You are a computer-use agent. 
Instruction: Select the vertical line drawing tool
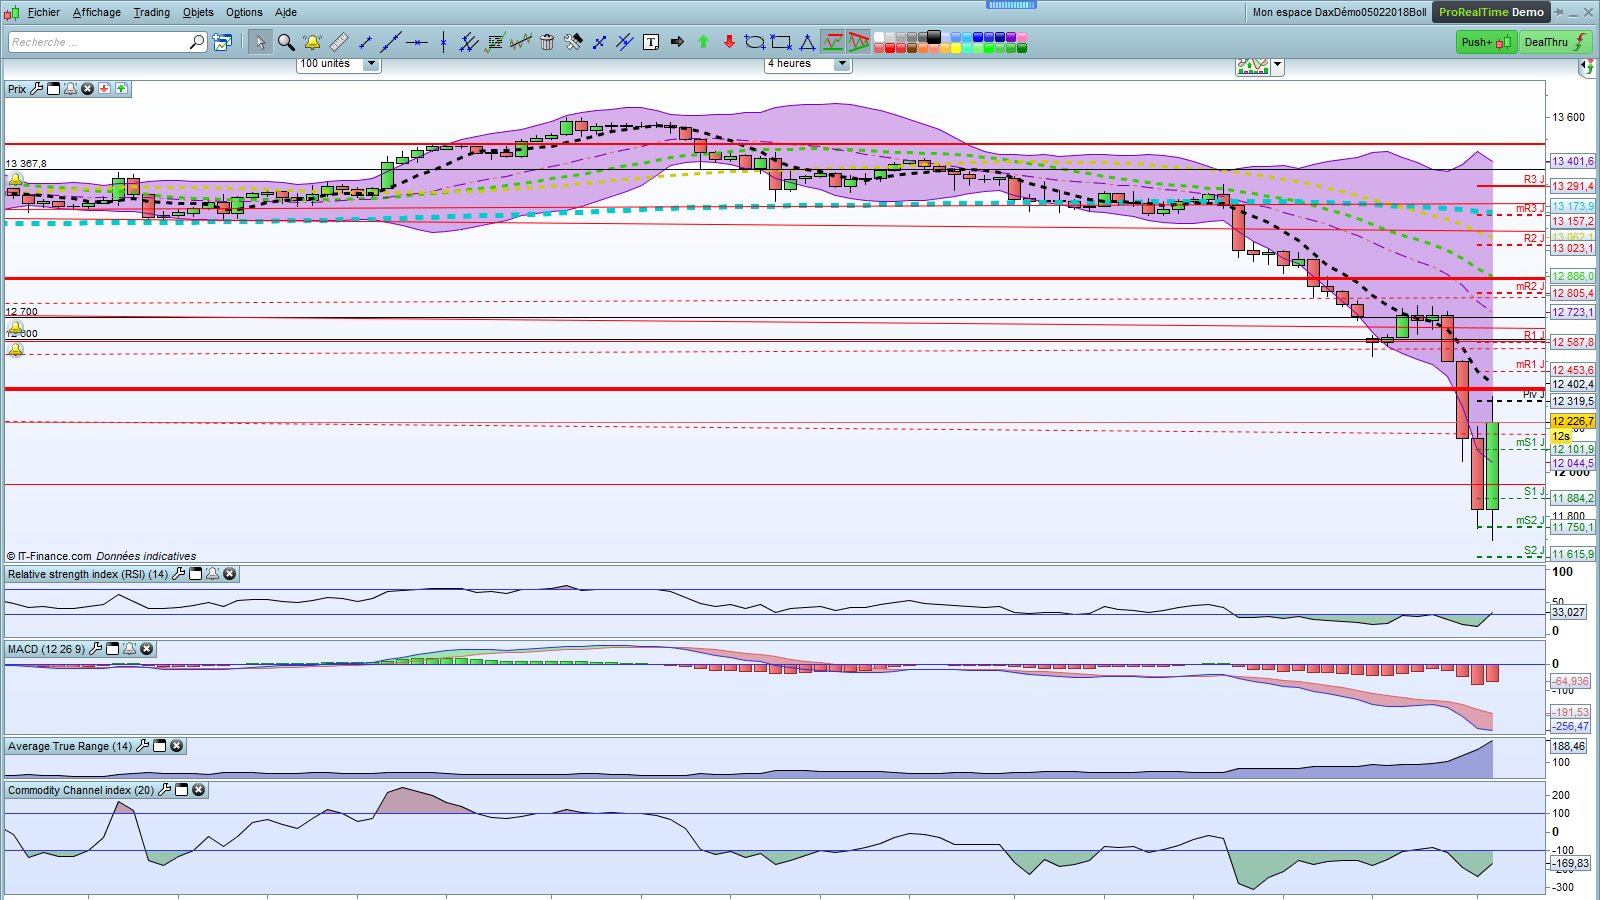tap(443, 42)
